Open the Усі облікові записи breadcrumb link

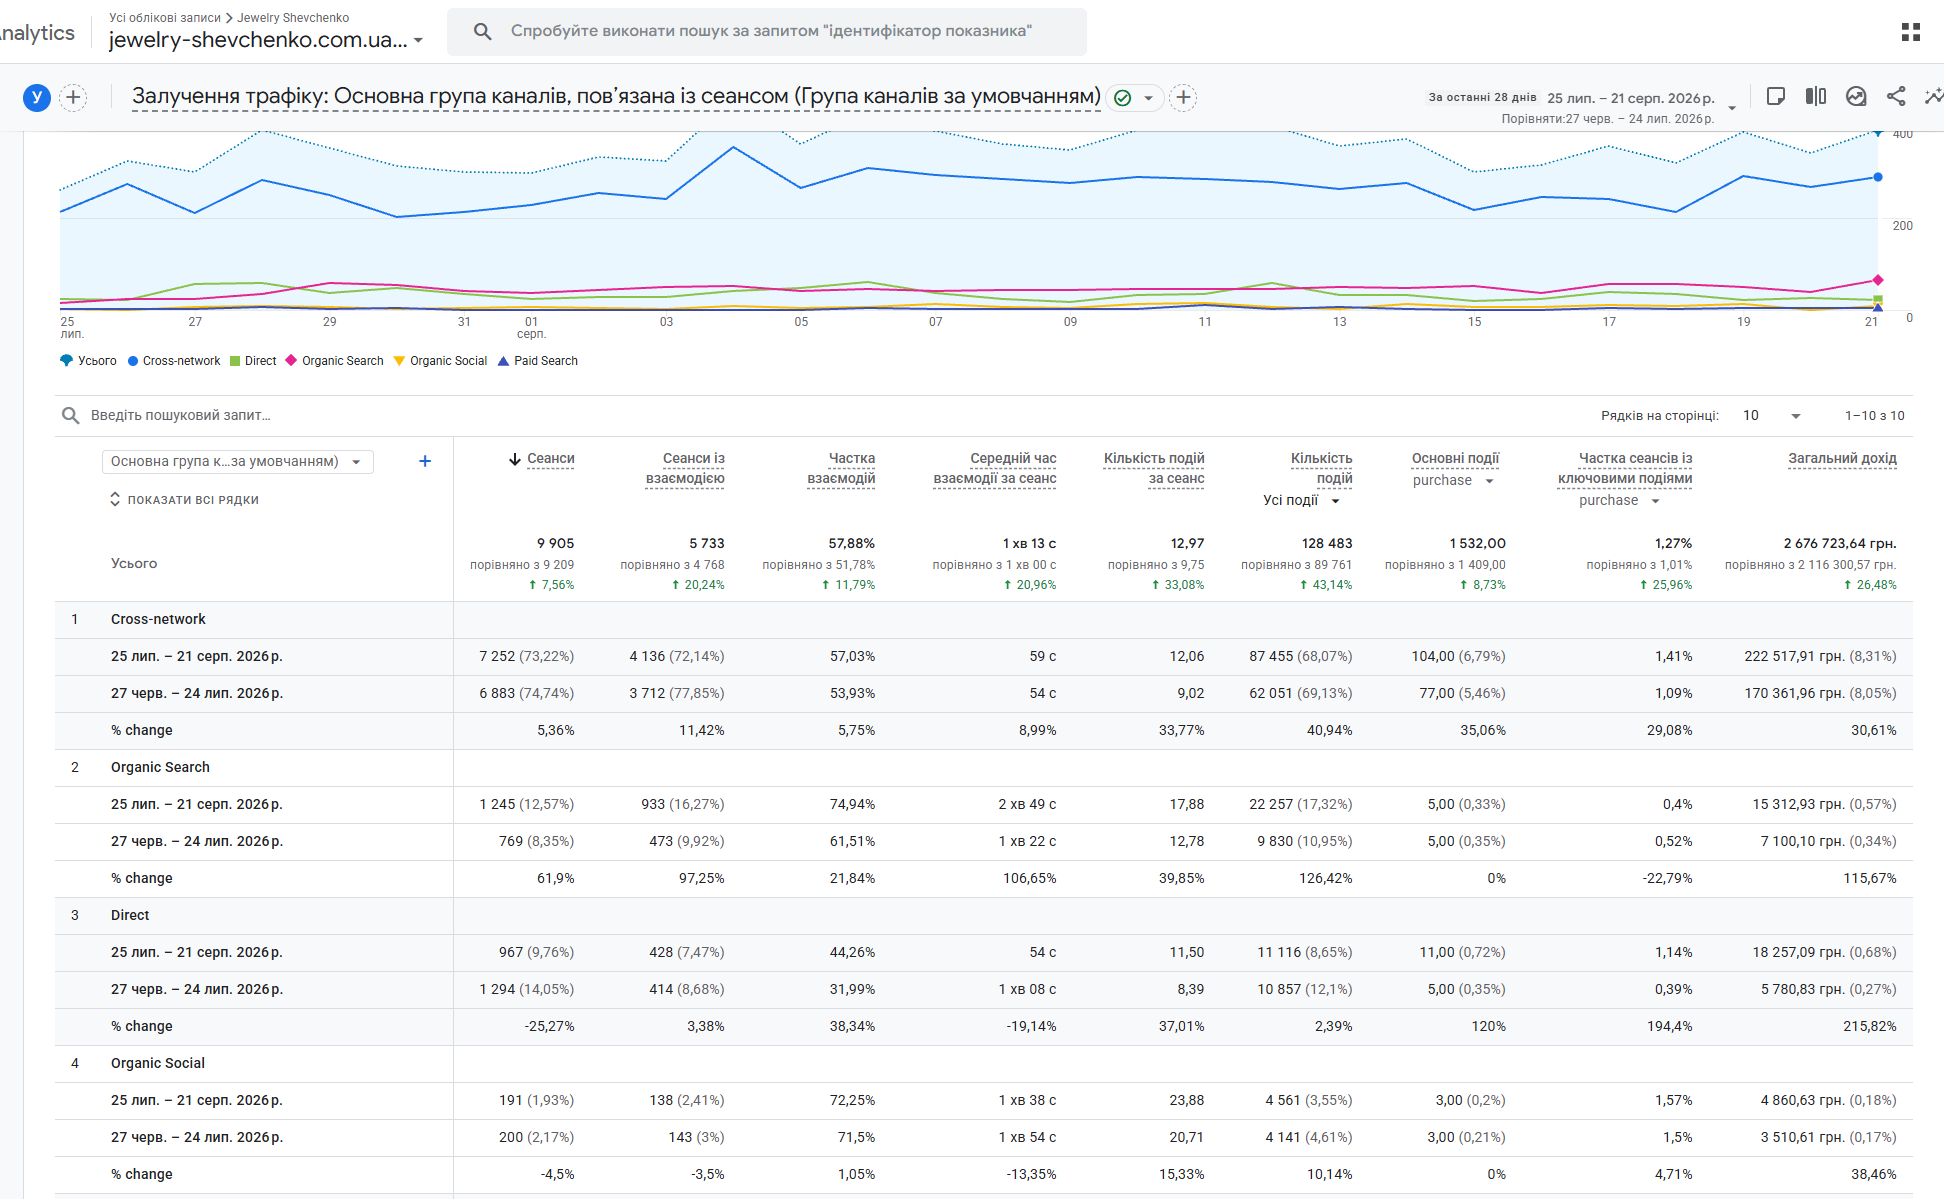pyautogui.click(x=165, y=18)
